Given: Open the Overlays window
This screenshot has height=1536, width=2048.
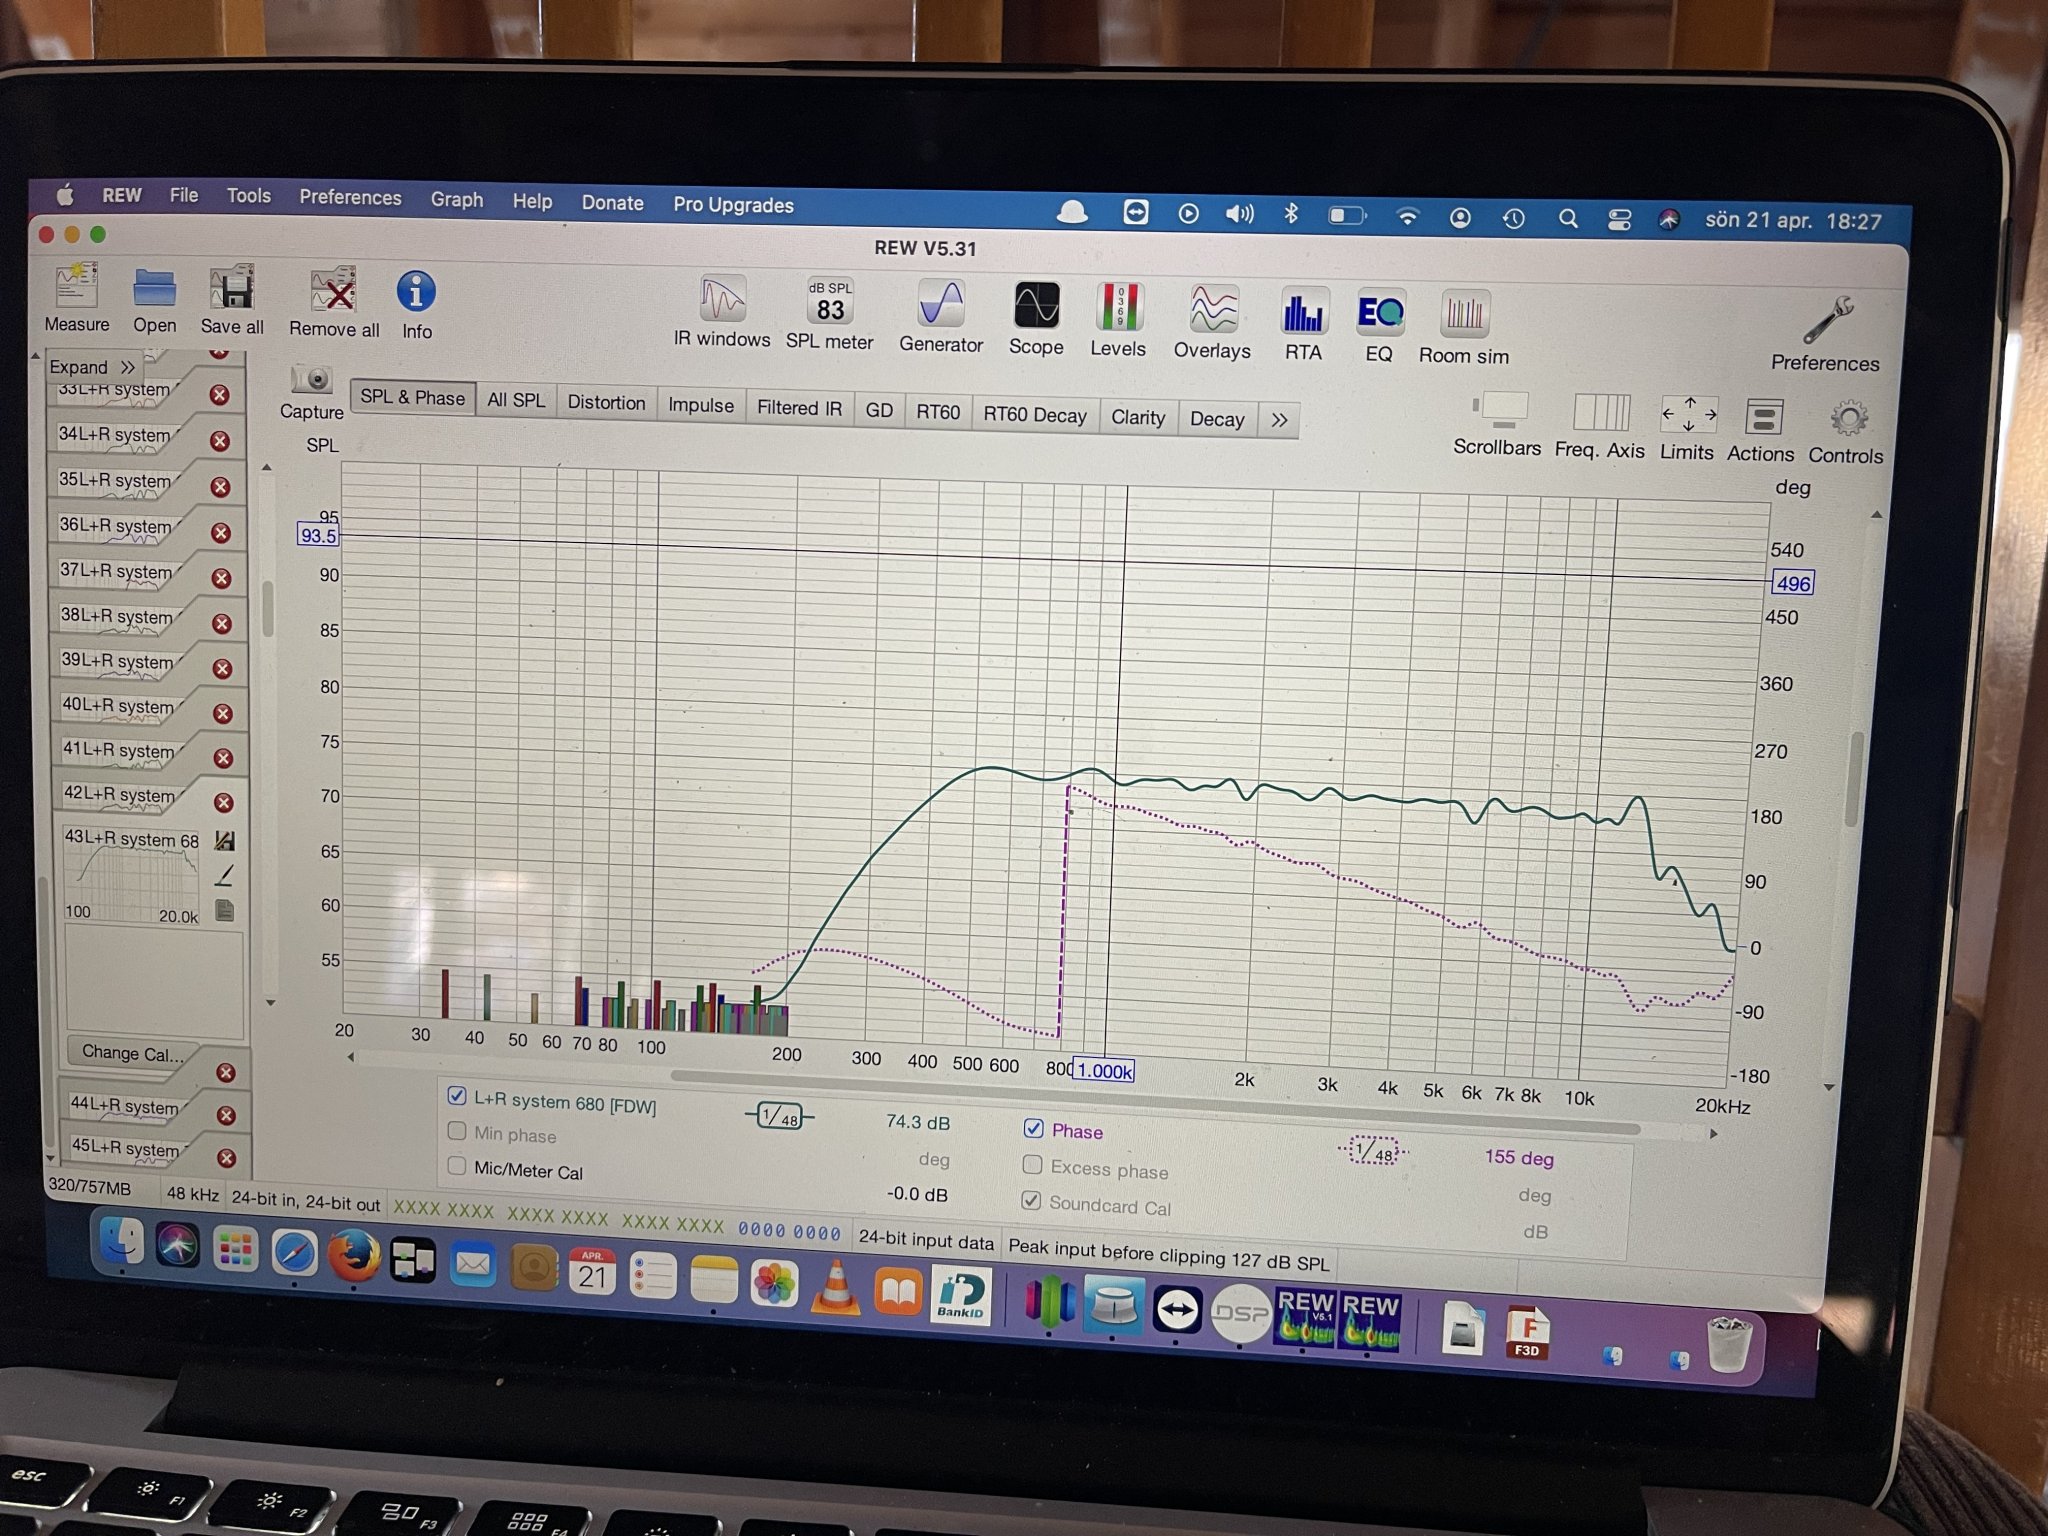Looking at the screenshot, I should pos(1212,322).
